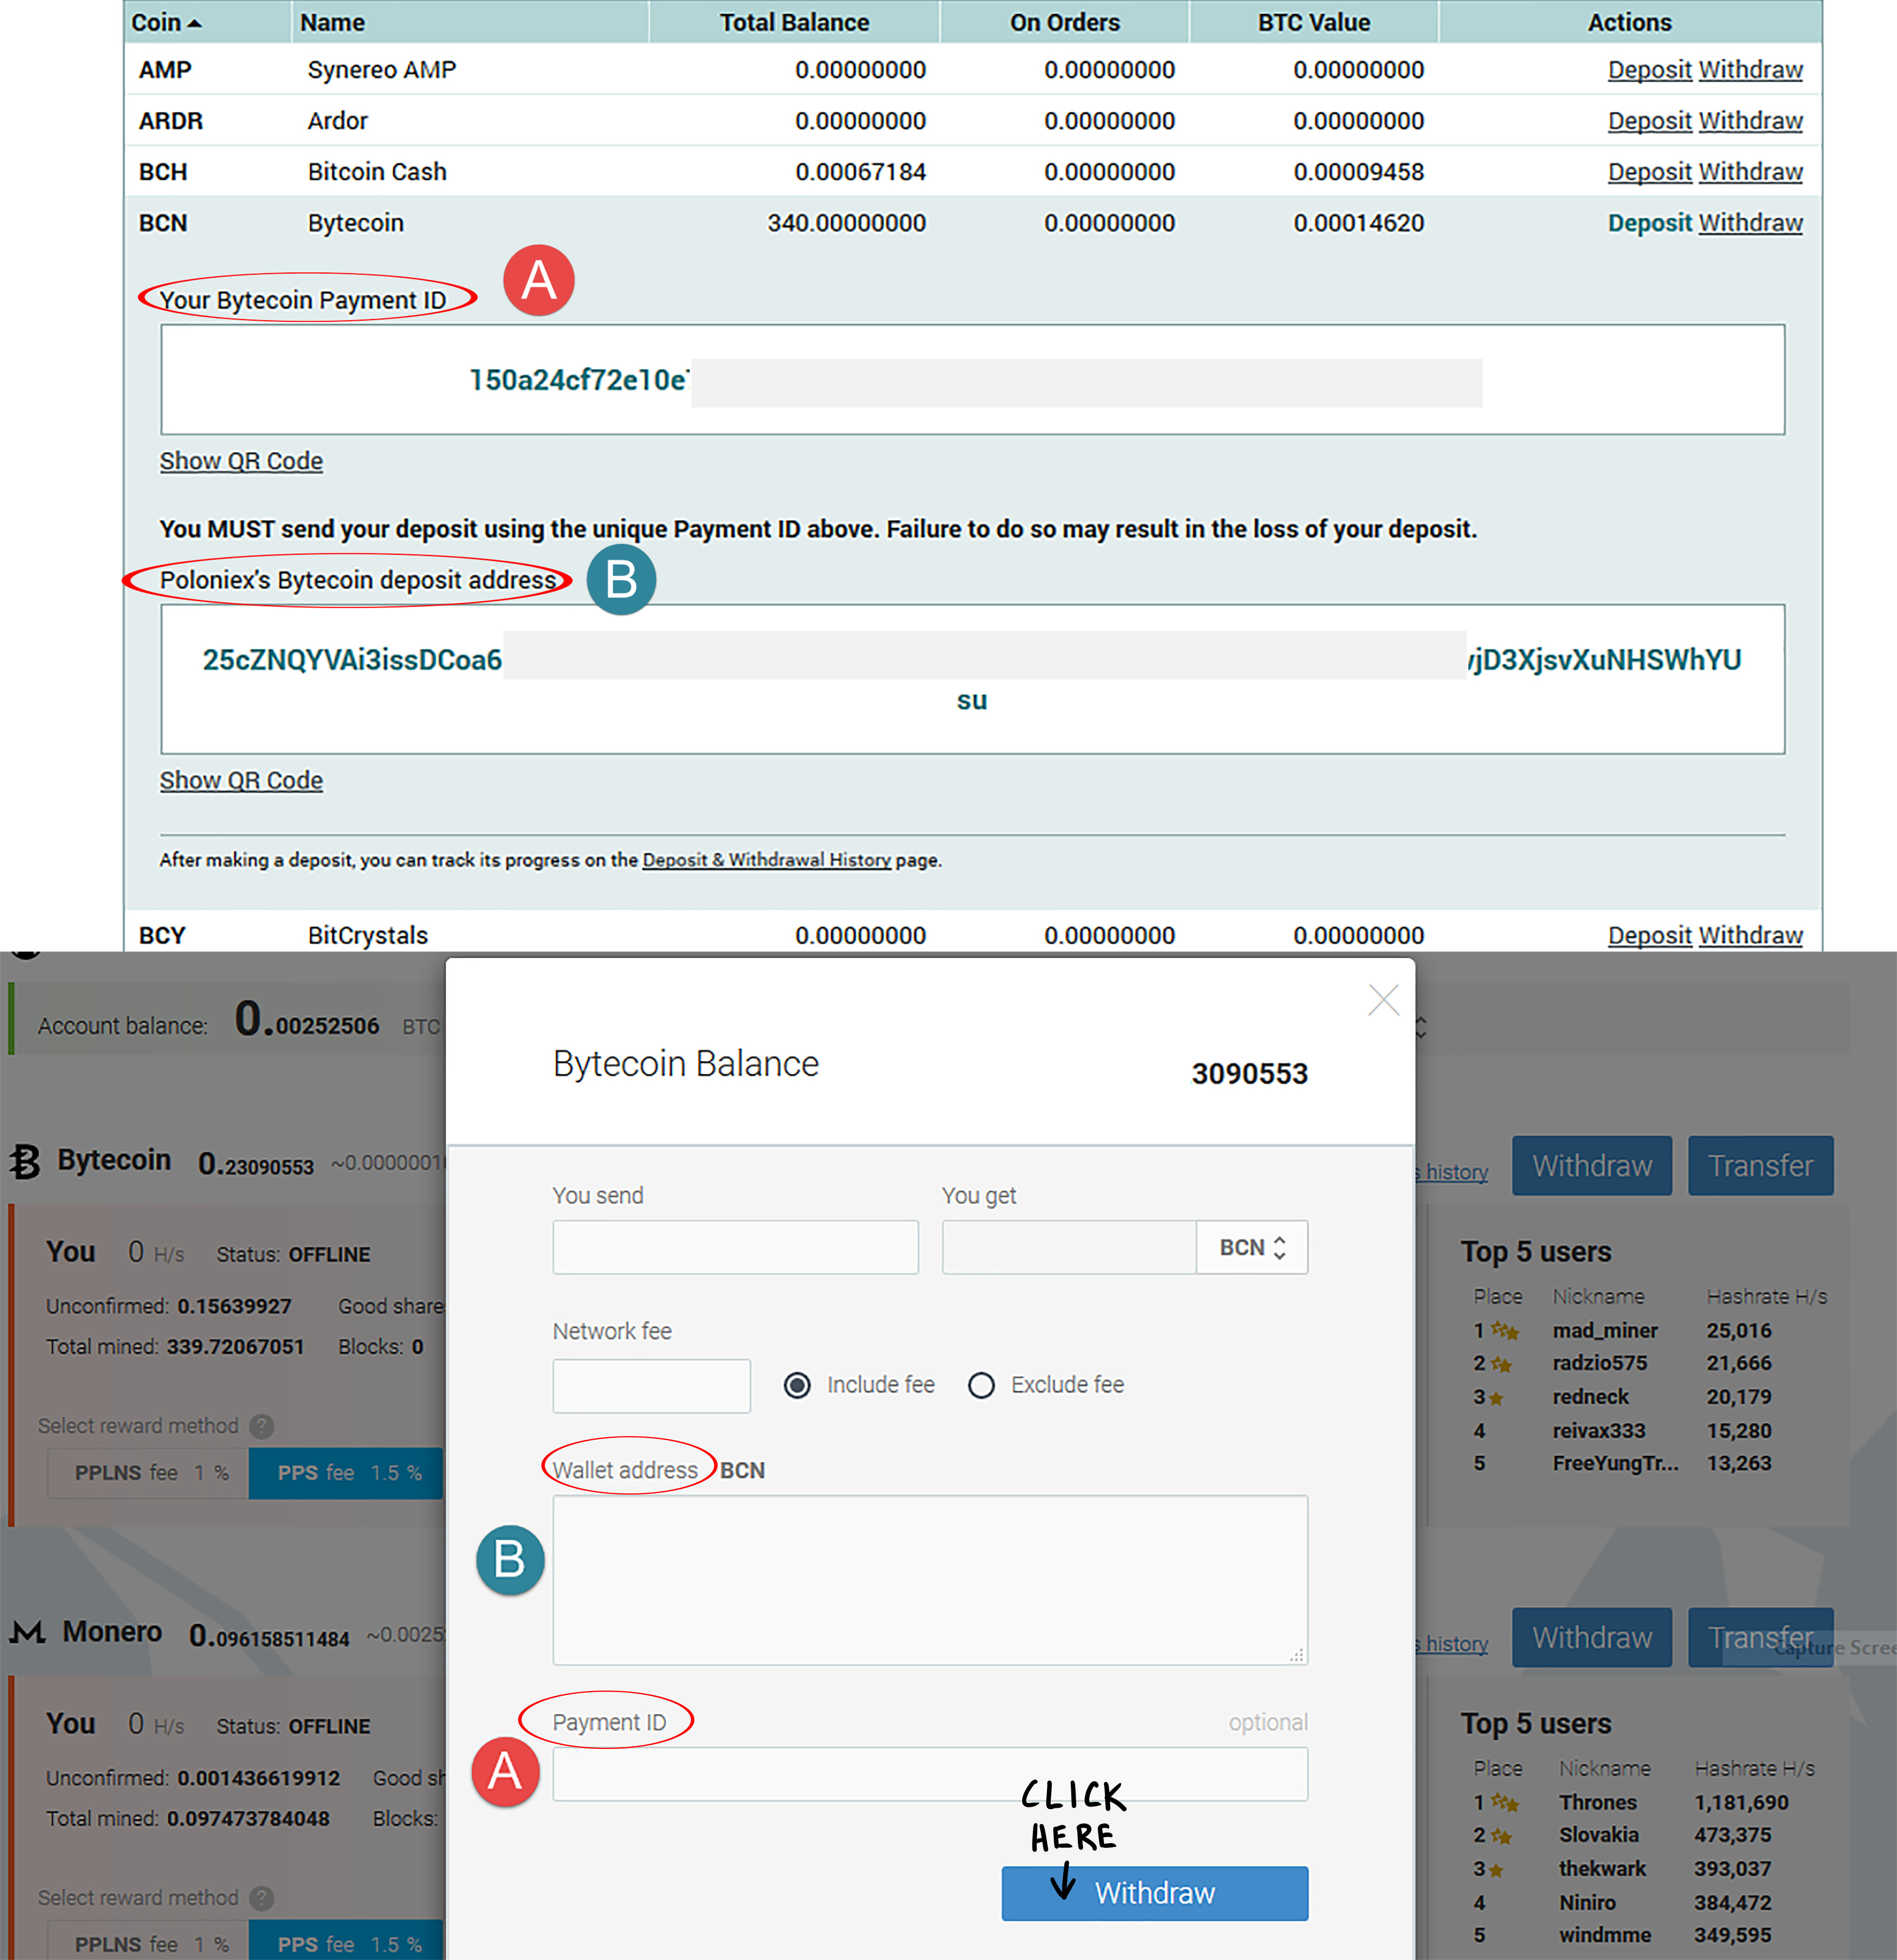Select the Exclude fee radio option
Image resolution: width=1897 pixels, height=1960 pixels.
click(981, 1385)
